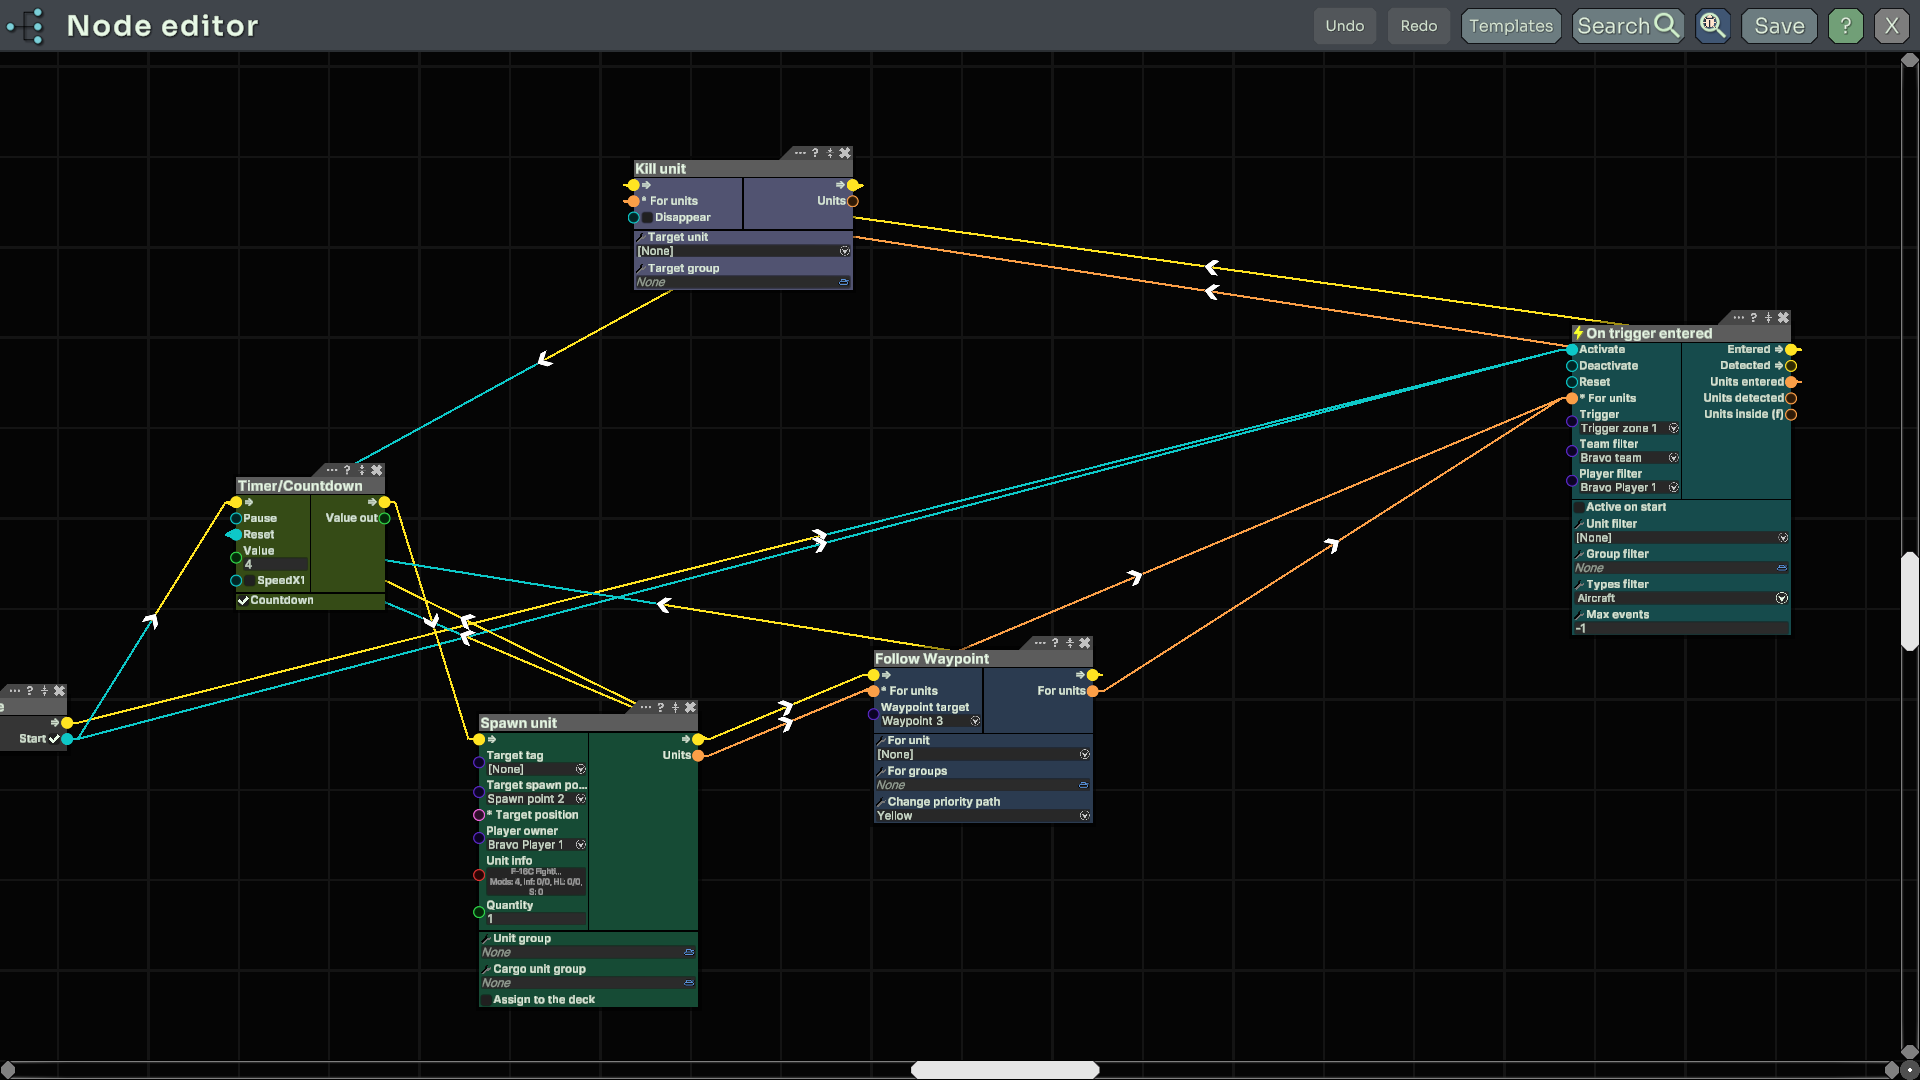Enable the Active on start checkbox
The width and height of the screenshot is (1920, 1080).
click(x=1580, y=507)
